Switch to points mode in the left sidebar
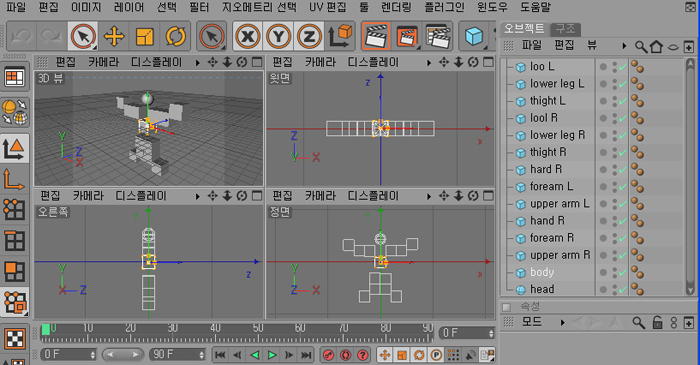This screenshot has width=700, height=365. point(15,210)
